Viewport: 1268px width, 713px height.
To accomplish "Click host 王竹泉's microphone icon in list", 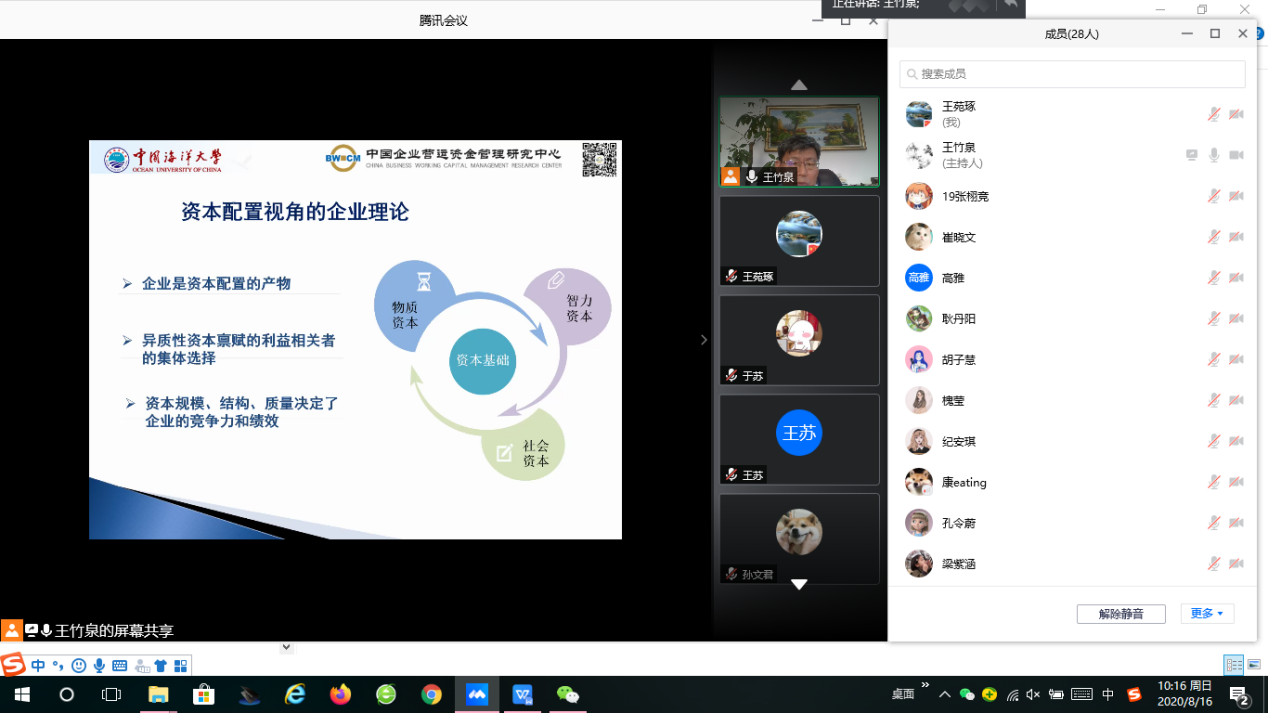I will tap(1214, 155).
